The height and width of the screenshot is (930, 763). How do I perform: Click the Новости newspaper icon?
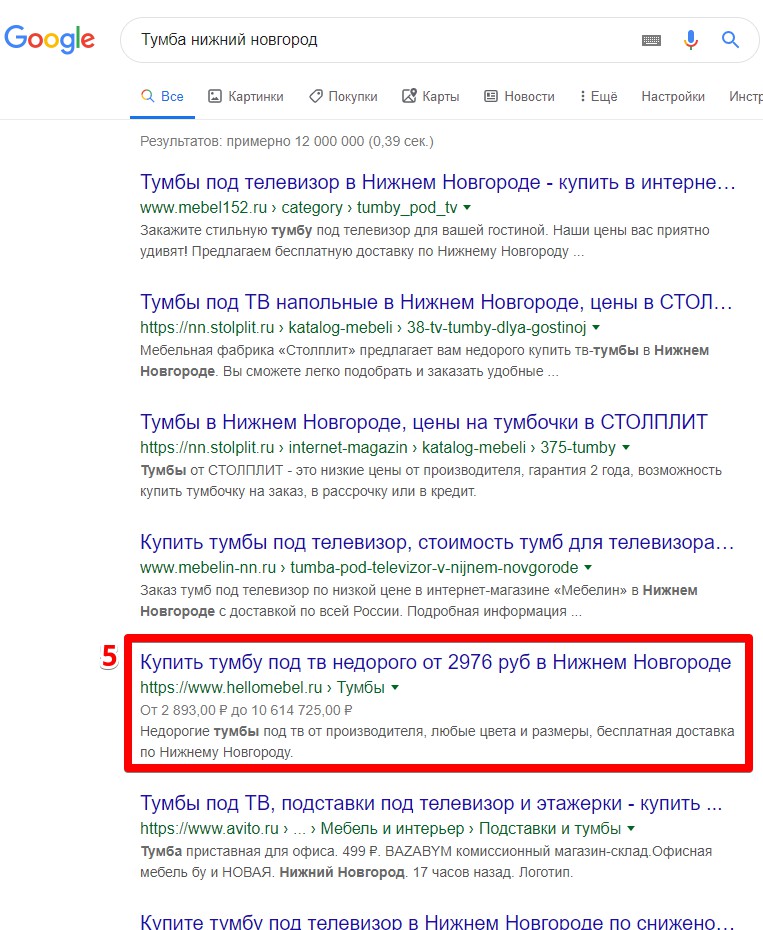coord(491,96)
